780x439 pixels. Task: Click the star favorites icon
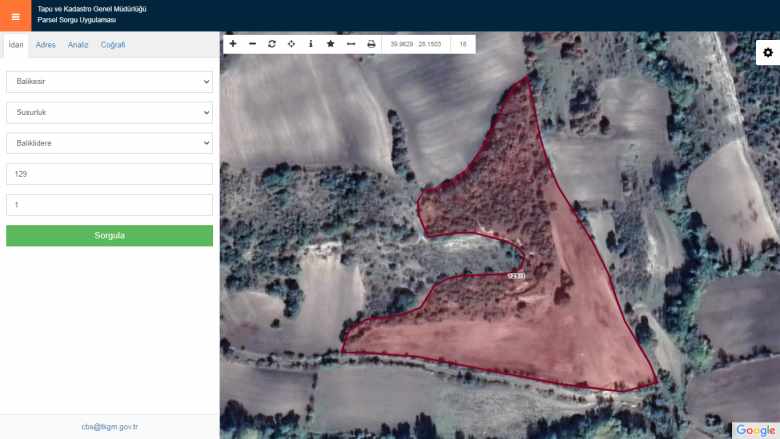[x=330, y=44]
